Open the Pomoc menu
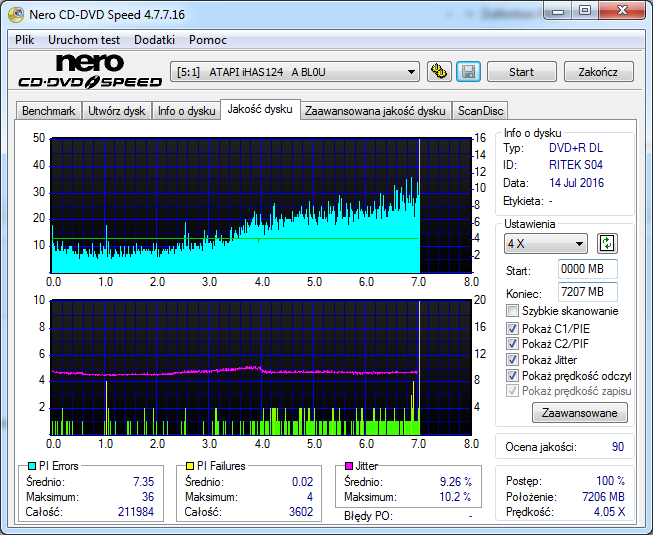Viewport: 653px width, 535px height. point(207,40)
